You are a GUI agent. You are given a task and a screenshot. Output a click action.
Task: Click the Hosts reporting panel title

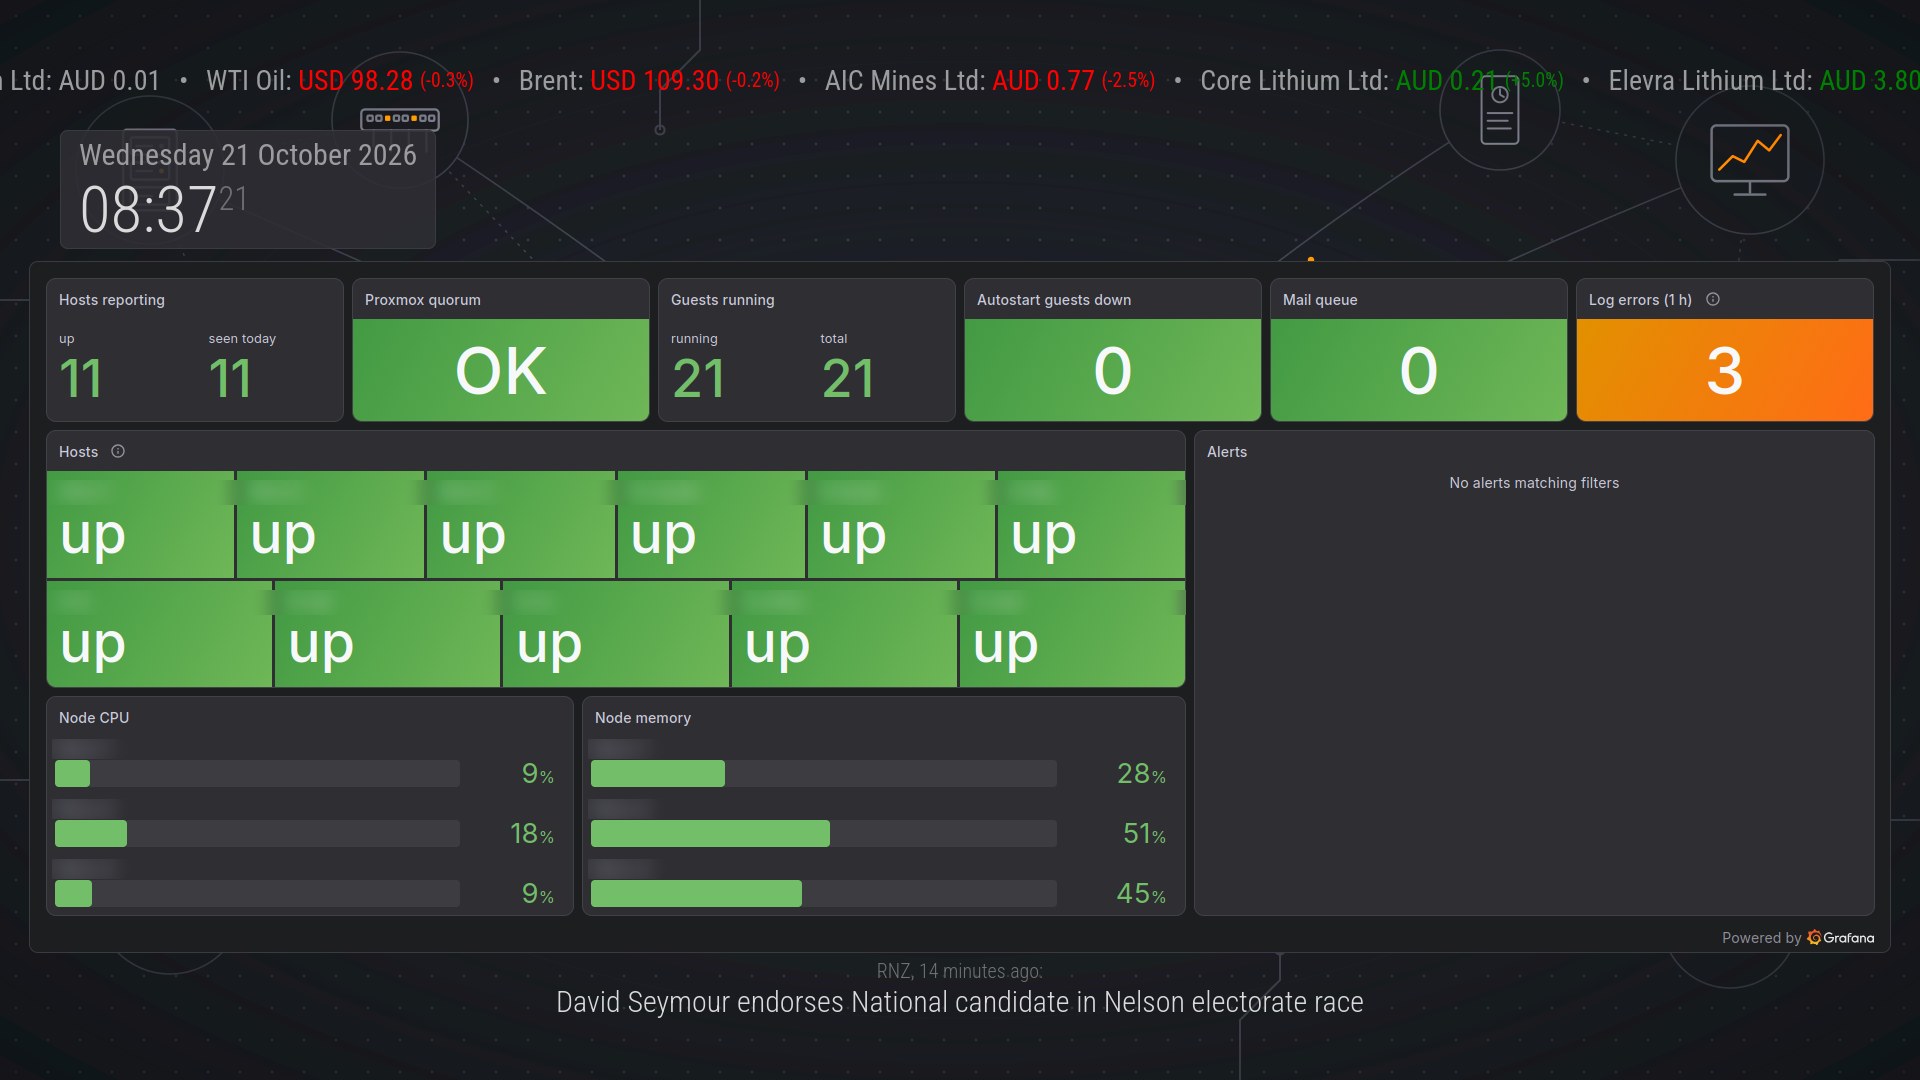click(112, 300)
